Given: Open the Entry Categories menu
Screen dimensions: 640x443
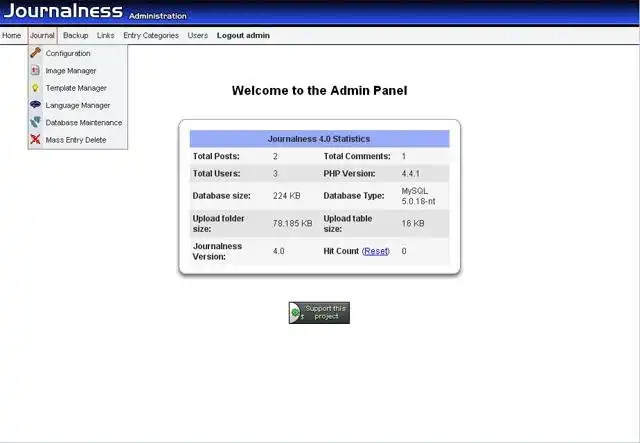Looking at the screenshot, I should click(x=151, y=36).
